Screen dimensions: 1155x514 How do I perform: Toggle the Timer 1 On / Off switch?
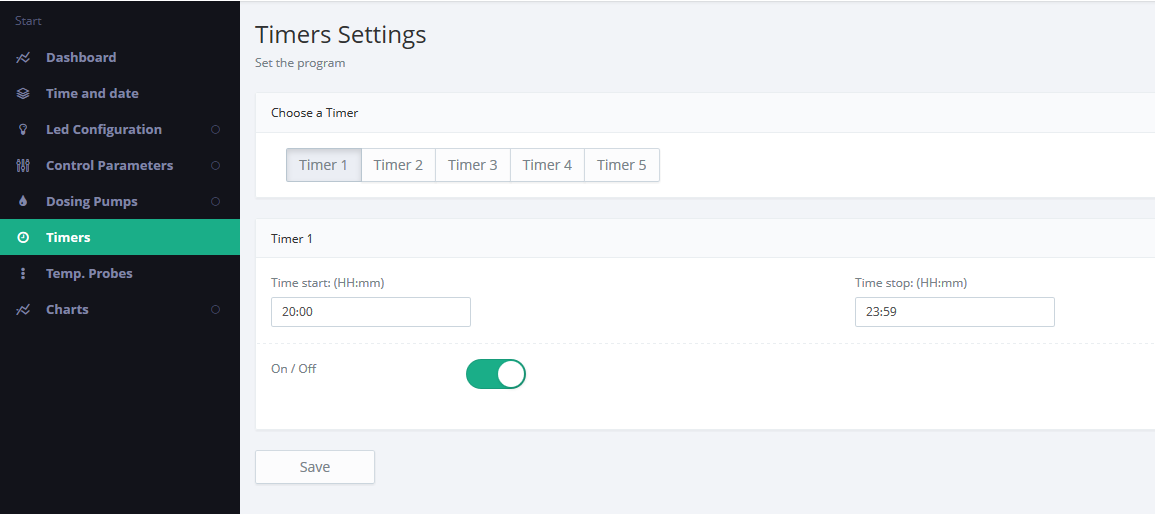[495, 374]
